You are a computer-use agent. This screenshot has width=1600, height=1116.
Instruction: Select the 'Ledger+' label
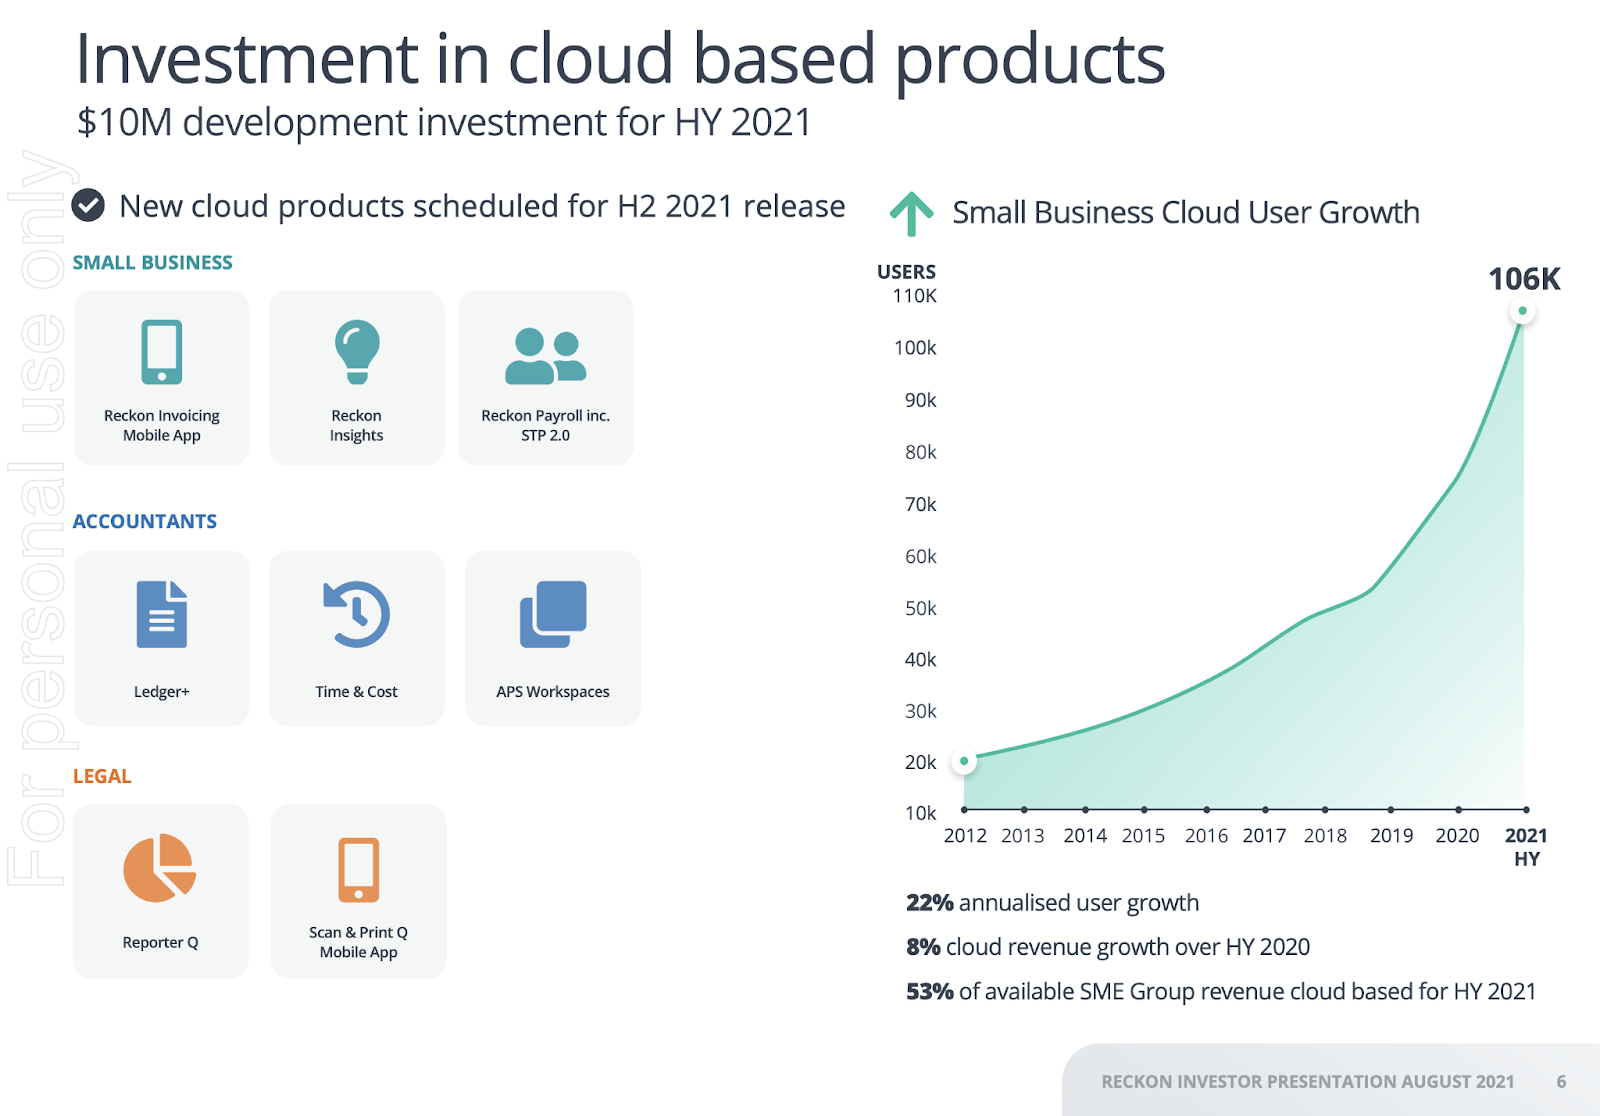[162, 691]
